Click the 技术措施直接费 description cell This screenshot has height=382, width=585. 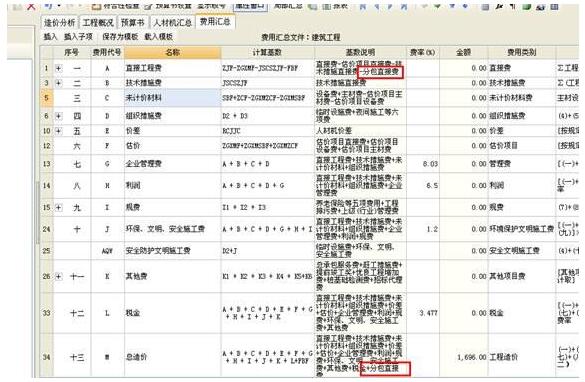pyautogui.click(x=360, y=83)
